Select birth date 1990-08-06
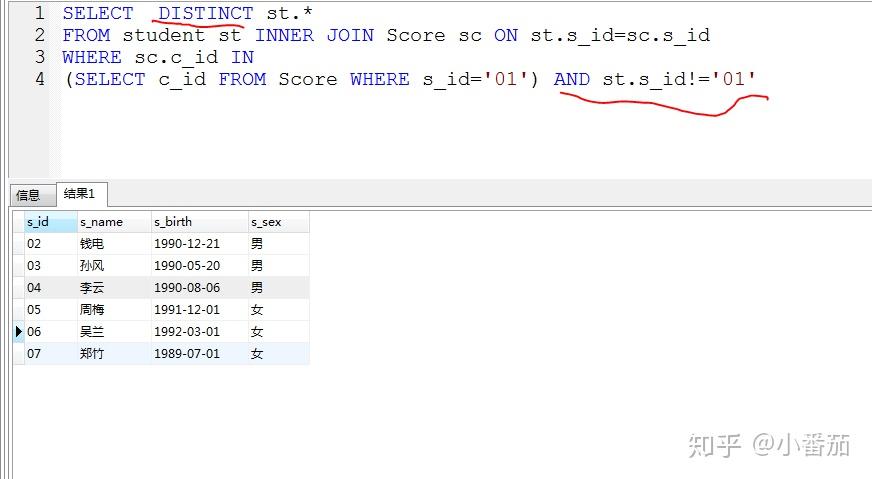The image size is (872, 479). (x=200, y=288)
